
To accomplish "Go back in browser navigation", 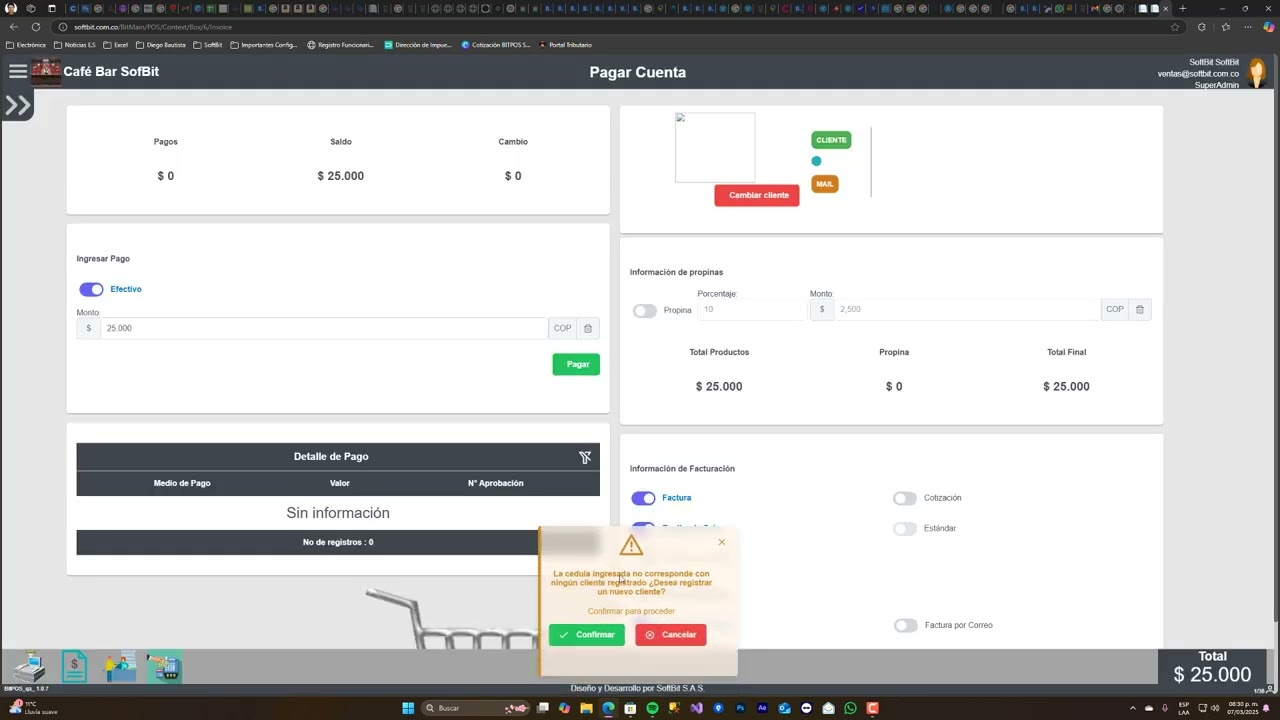I will pyautogui.click(x=14, y=27).
